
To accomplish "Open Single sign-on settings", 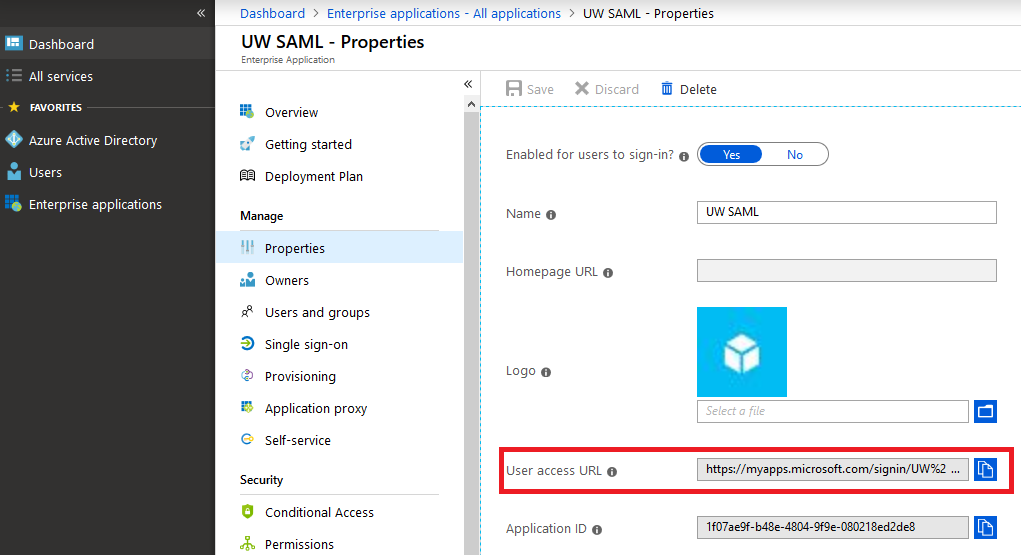I will [x=339, y=343].
